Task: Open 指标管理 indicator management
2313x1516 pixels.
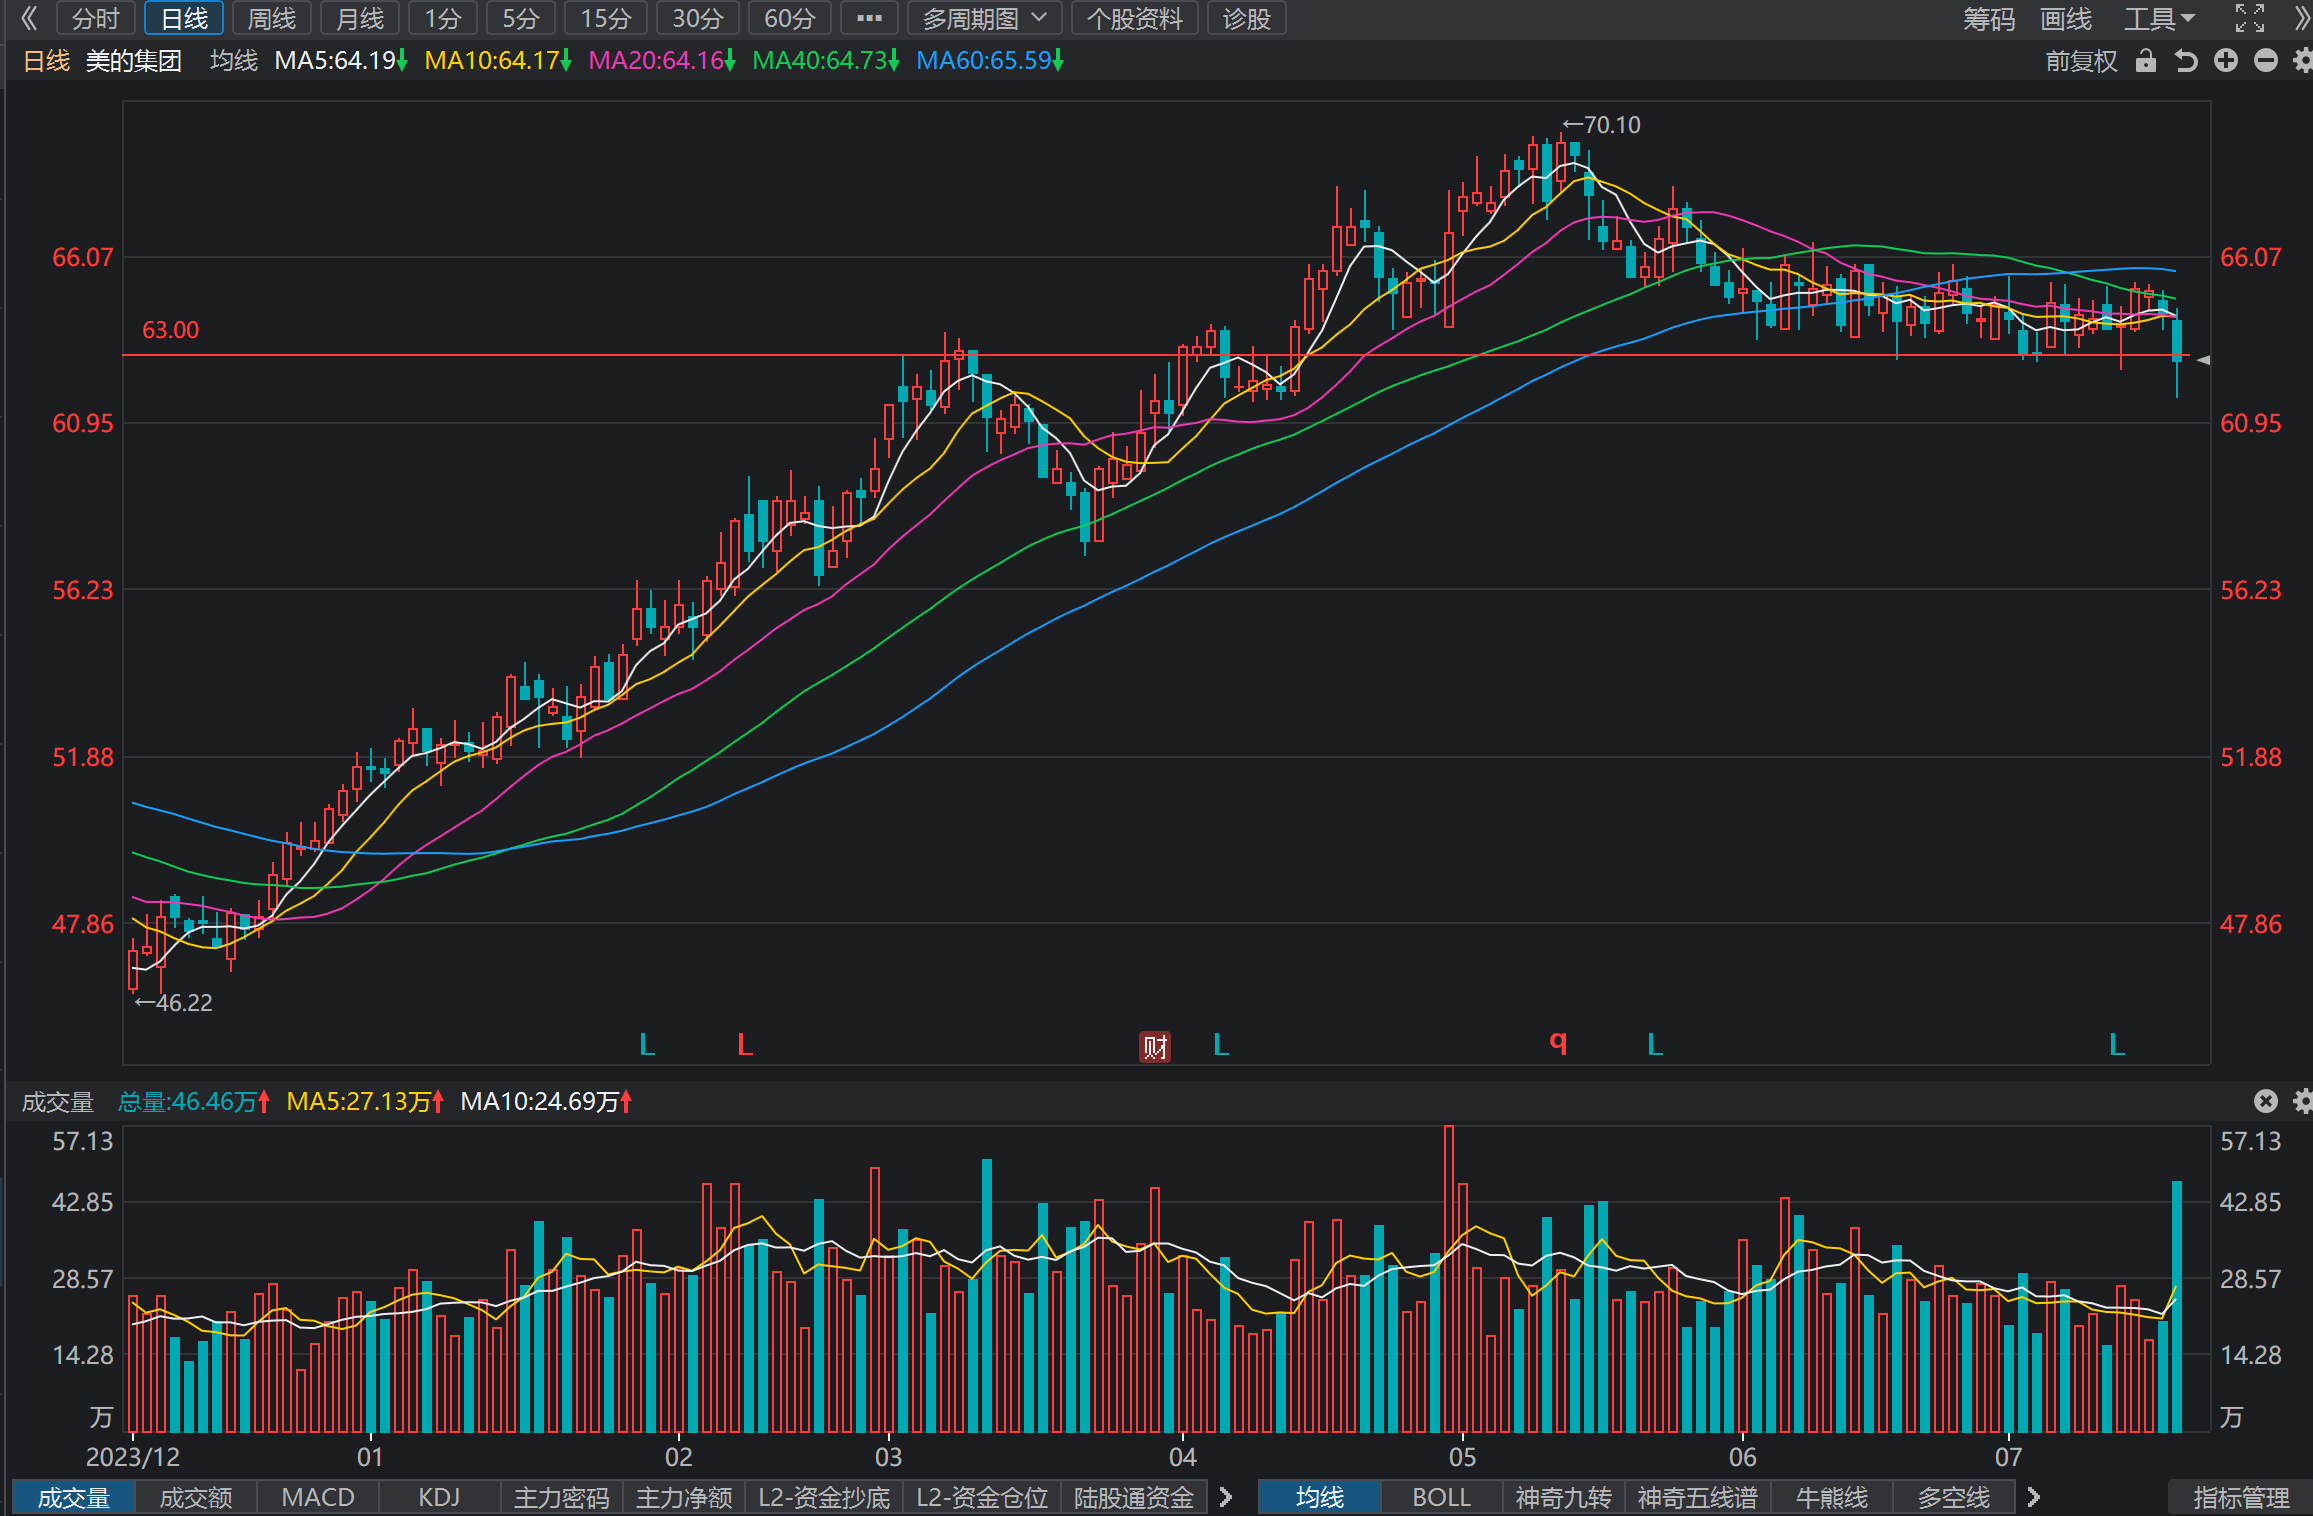Action: [x=2241, y=1497]
